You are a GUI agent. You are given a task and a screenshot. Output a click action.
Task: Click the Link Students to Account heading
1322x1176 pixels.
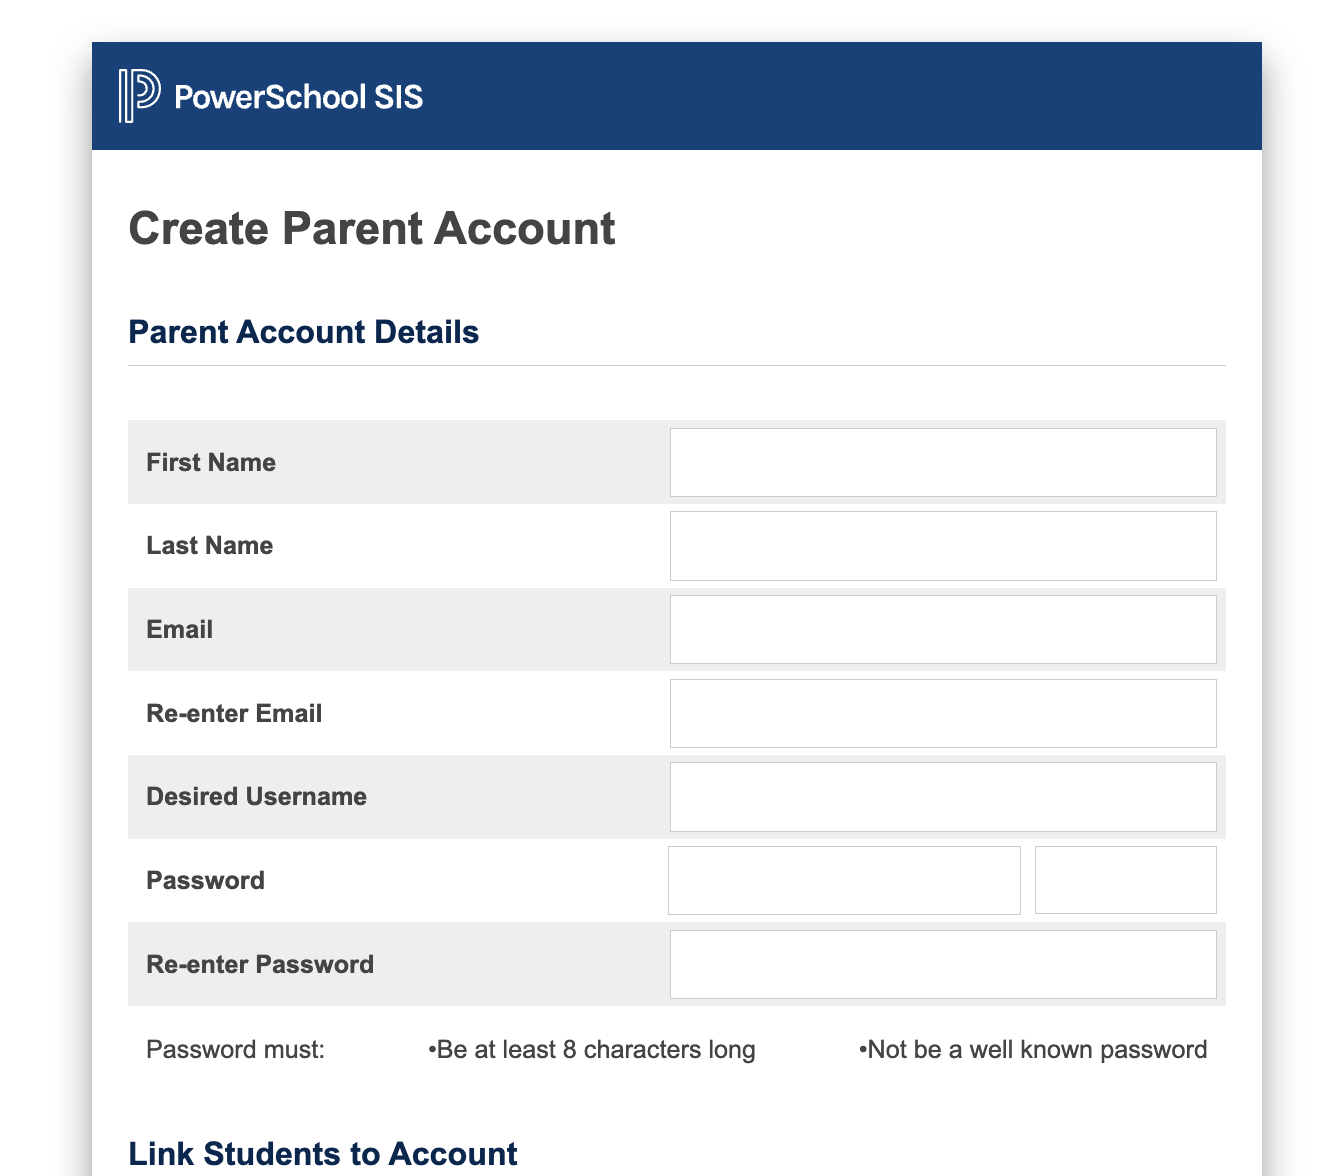click(323, 1153)
